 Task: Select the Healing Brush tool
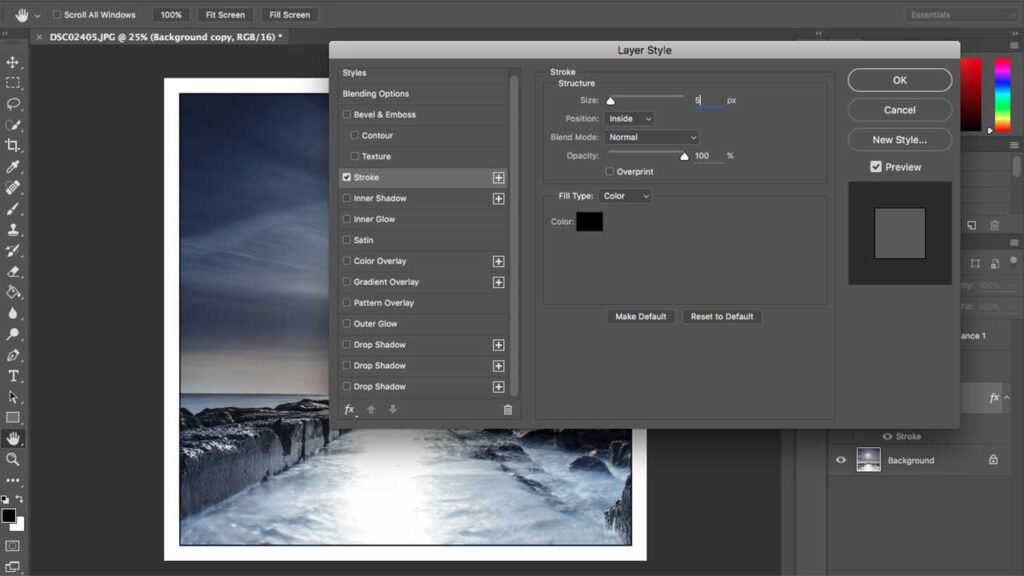12,187
